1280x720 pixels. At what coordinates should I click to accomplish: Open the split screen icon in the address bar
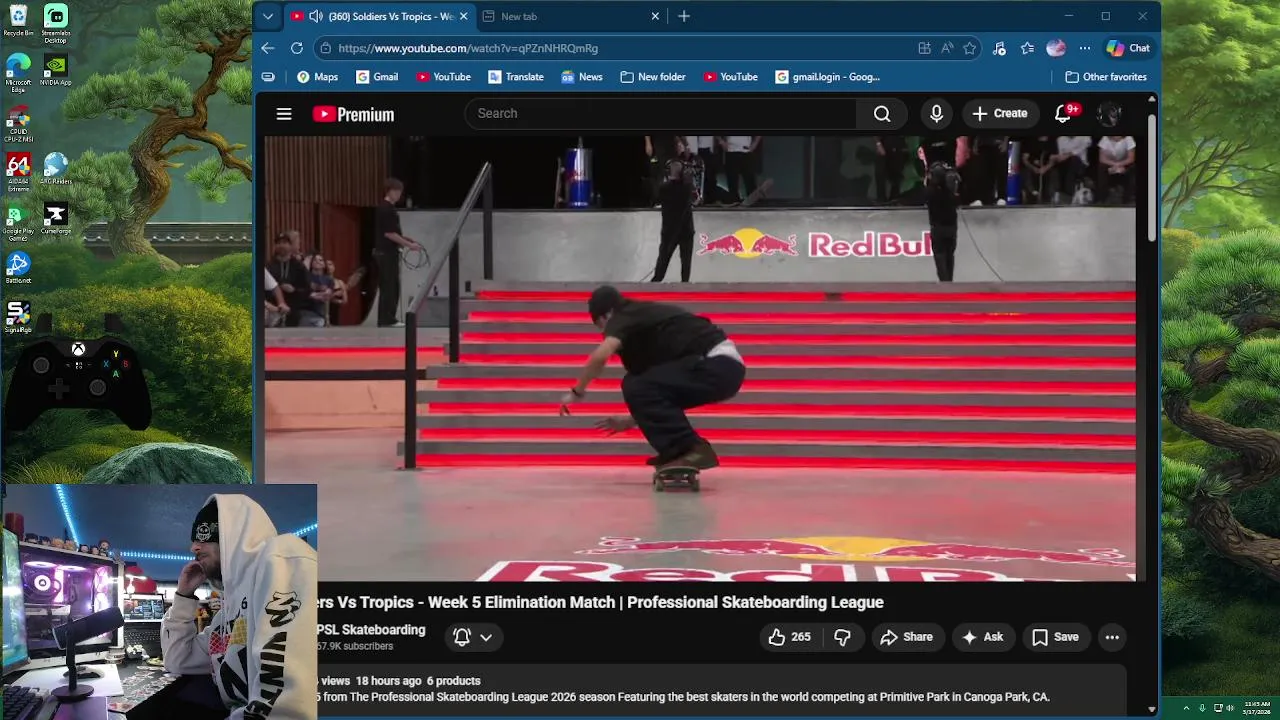924,48
